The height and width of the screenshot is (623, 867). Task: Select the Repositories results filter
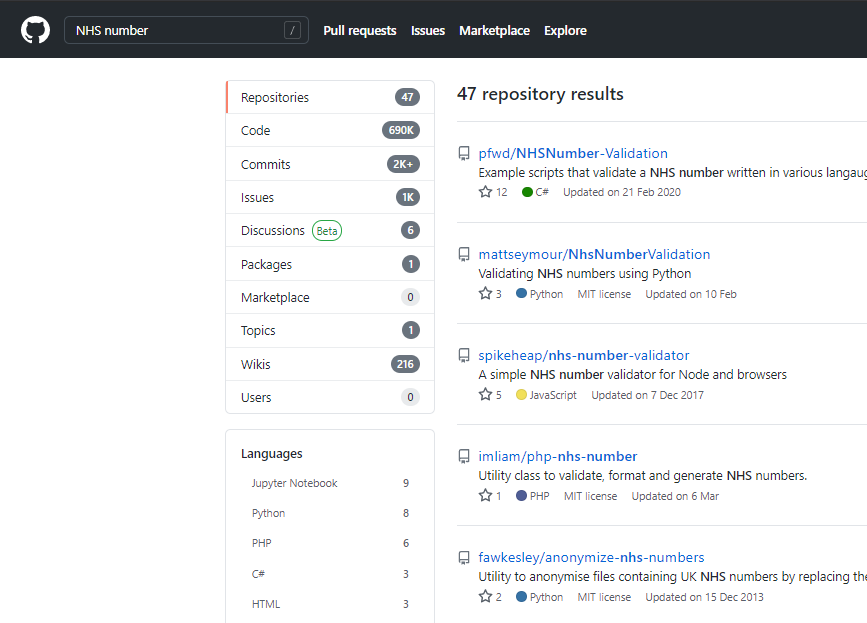[x=330, y=97]
